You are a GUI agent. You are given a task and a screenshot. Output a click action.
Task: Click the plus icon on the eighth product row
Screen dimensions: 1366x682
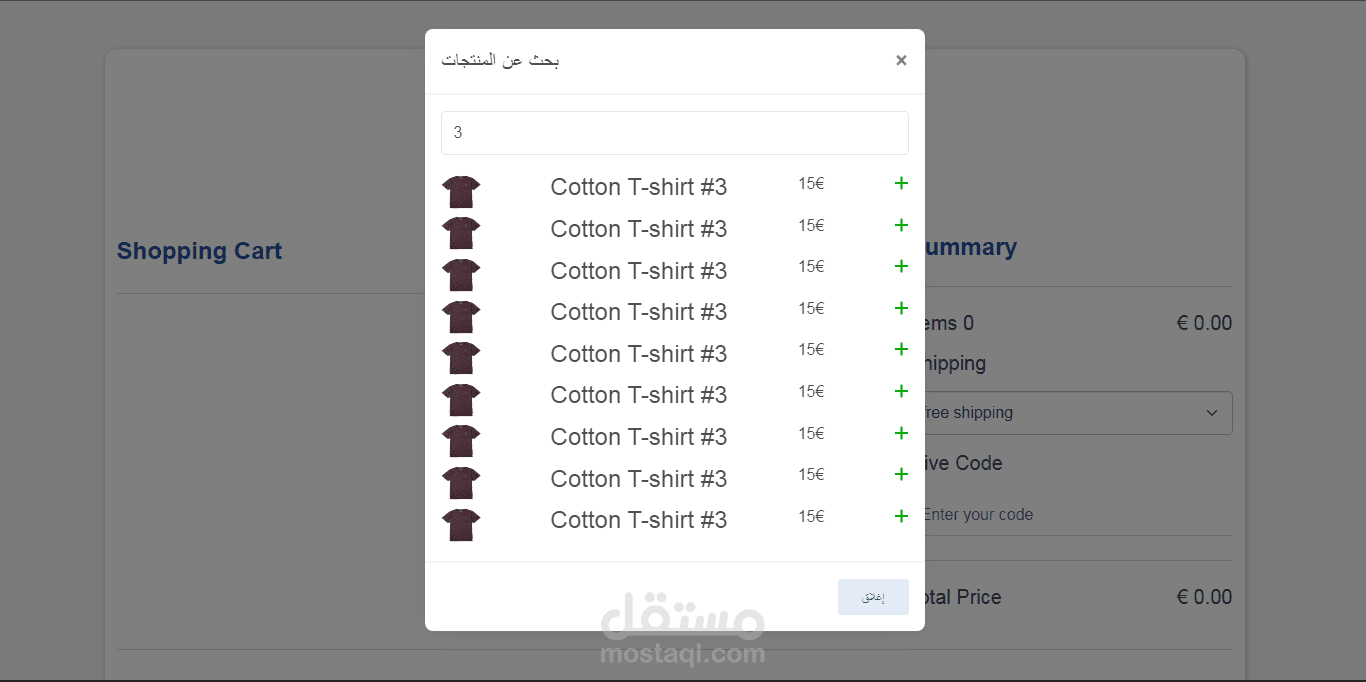pos(901,474)
